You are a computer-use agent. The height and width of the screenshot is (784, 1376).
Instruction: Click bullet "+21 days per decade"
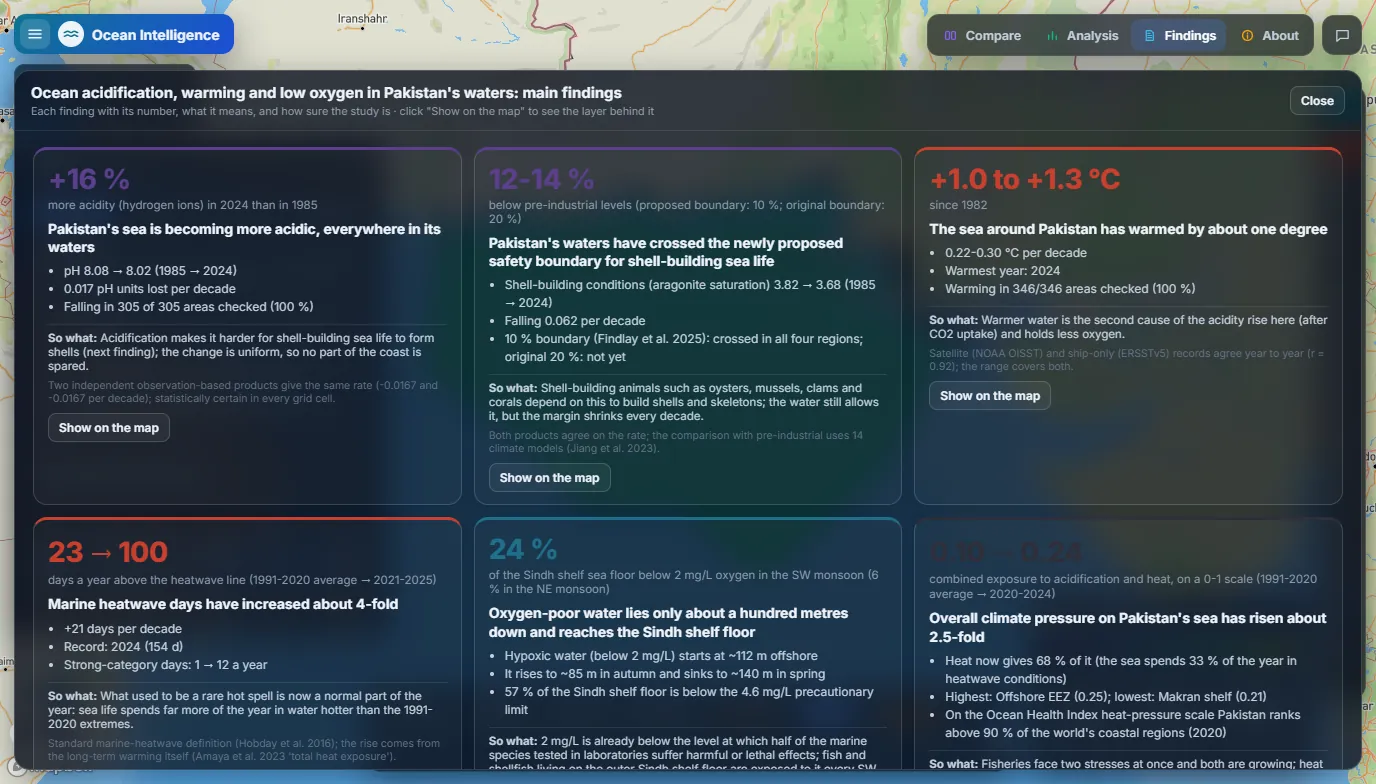click(123, 629)
